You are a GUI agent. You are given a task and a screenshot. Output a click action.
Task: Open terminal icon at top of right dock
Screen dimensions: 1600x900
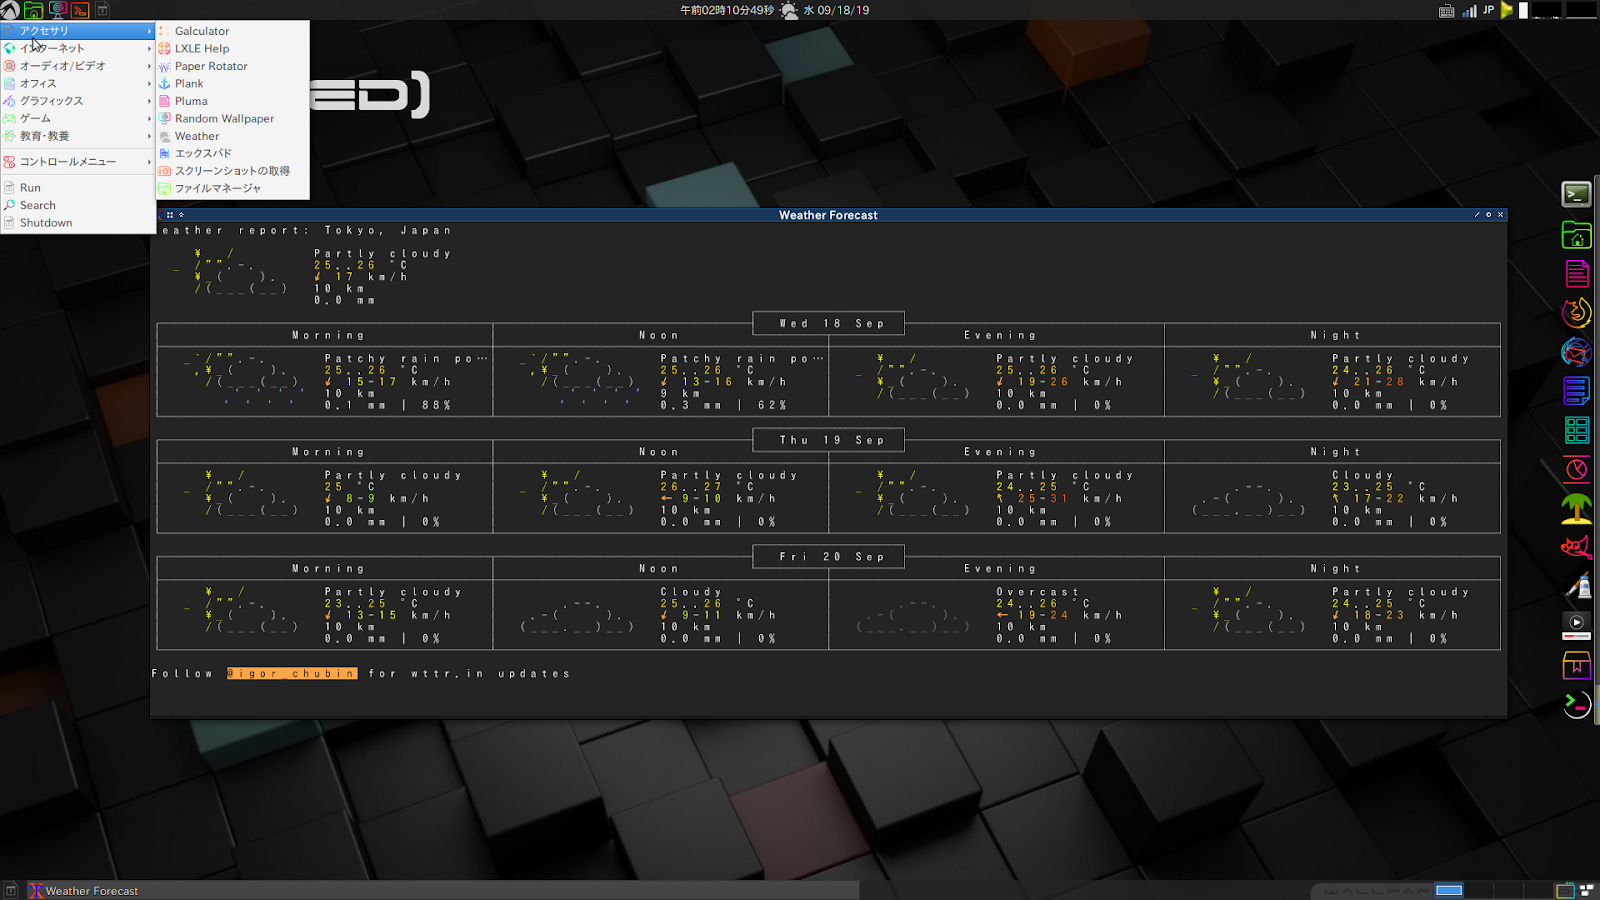click(1576, 195)
